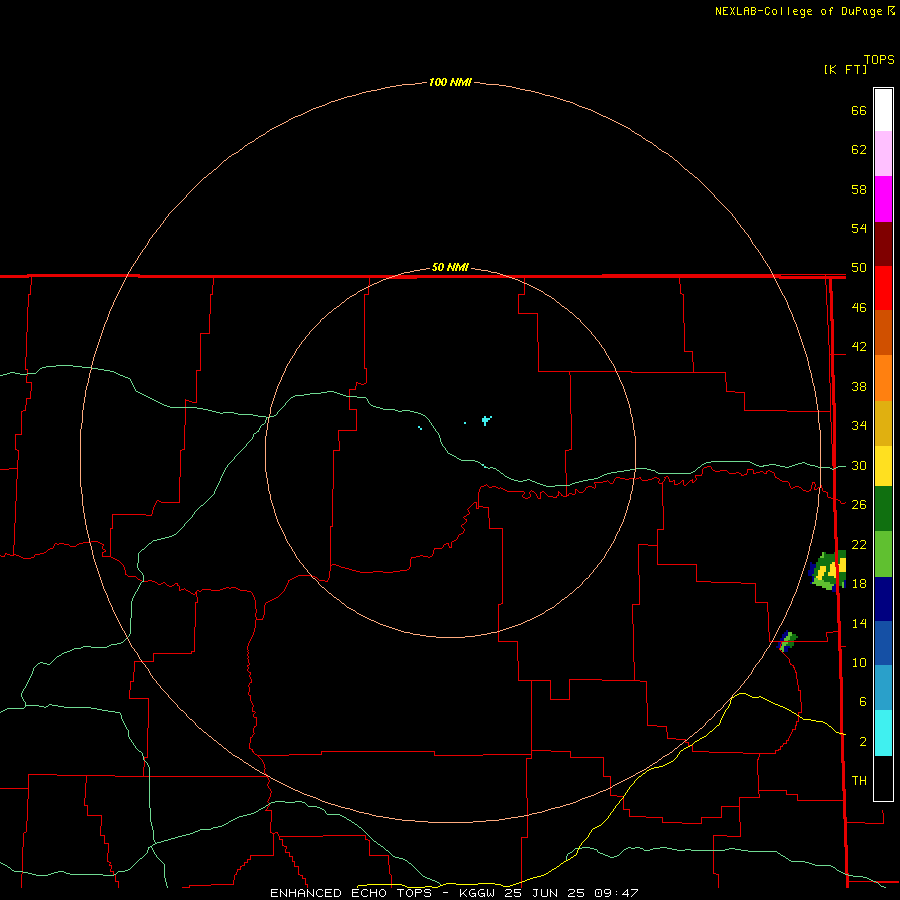Click the 2 legend value label
Image resolution: width=900 pixels, height=900 pixels.
(x=862, y=742)
